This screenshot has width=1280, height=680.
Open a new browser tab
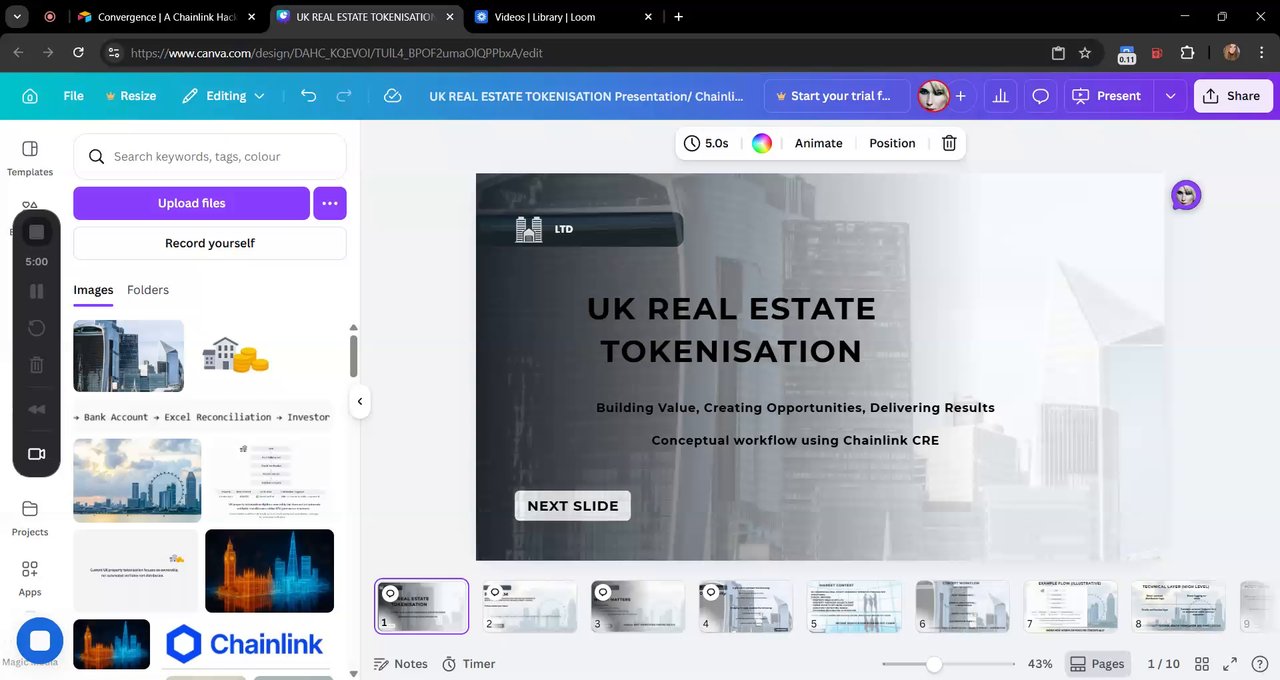point(679,17)
